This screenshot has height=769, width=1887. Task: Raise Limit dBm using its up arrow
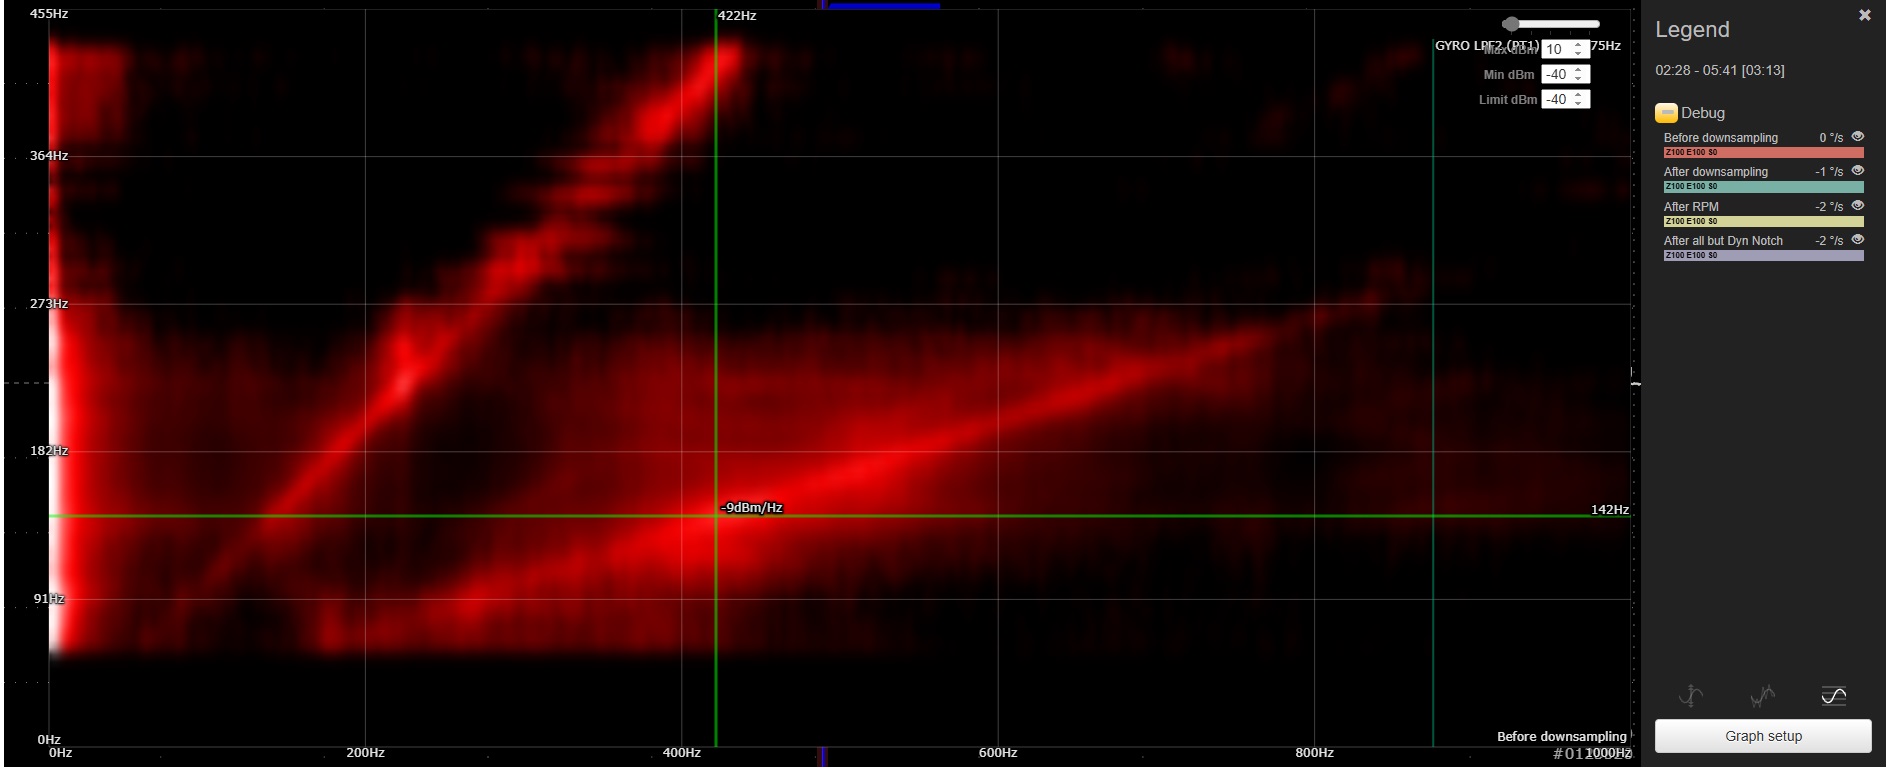(x=1579, y=95)
